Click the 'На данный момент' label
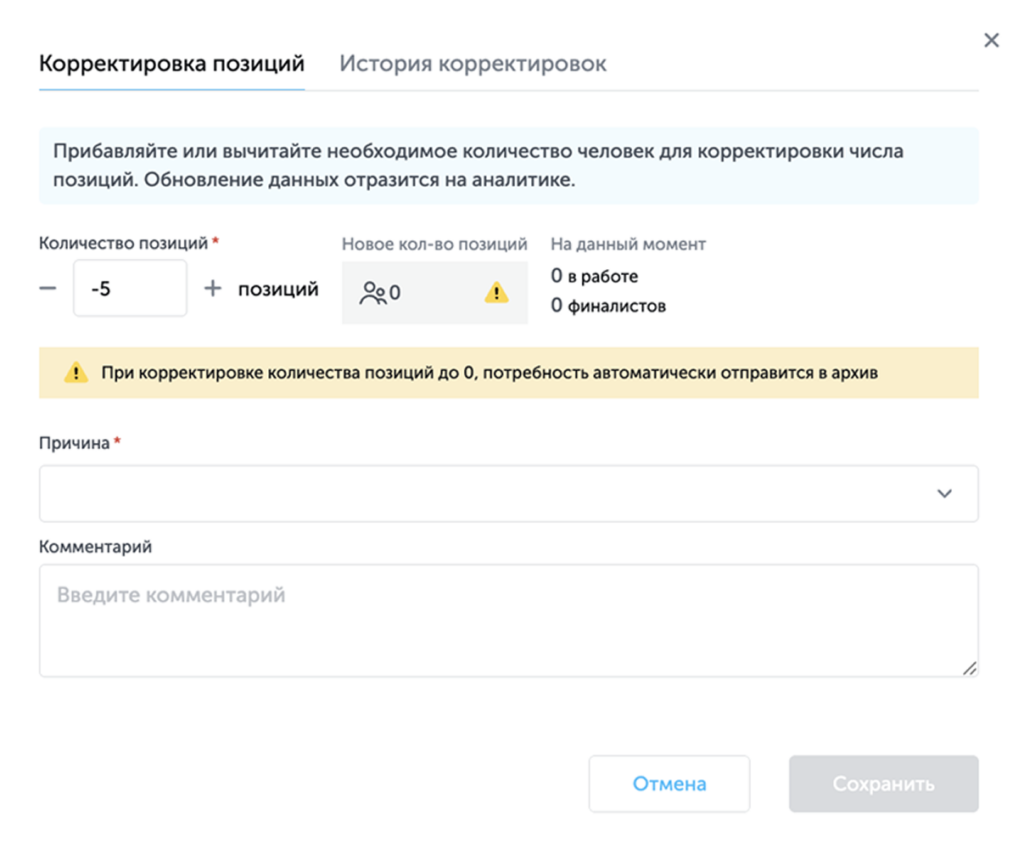 pyautogui.click(x=628, y=244)
